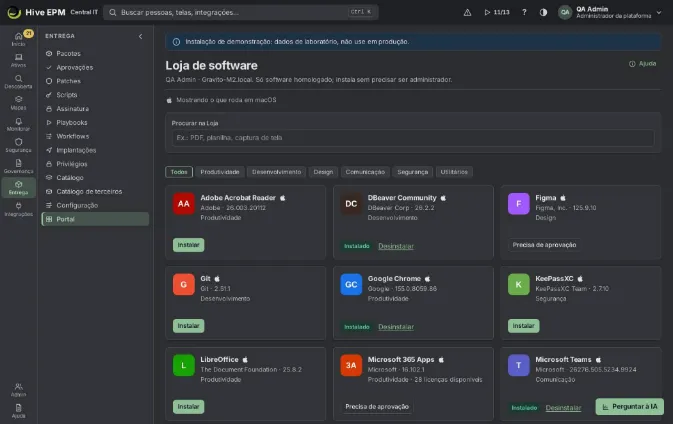This screenshot has width=673, height=424.
Task: Open Catálogo in Entrega menu
Action: click(x=95, y=178)
